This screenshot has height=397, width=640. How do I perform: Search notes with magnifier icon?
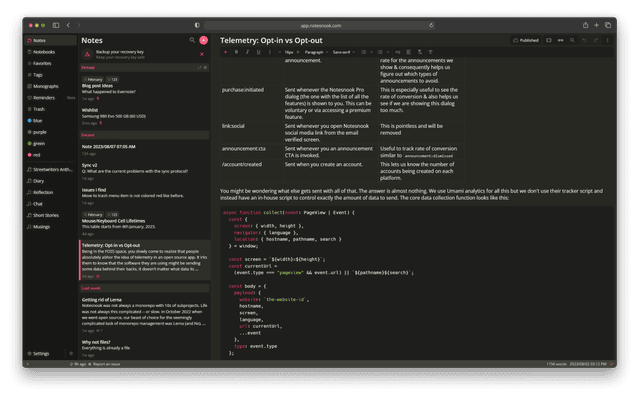(192, 40)
